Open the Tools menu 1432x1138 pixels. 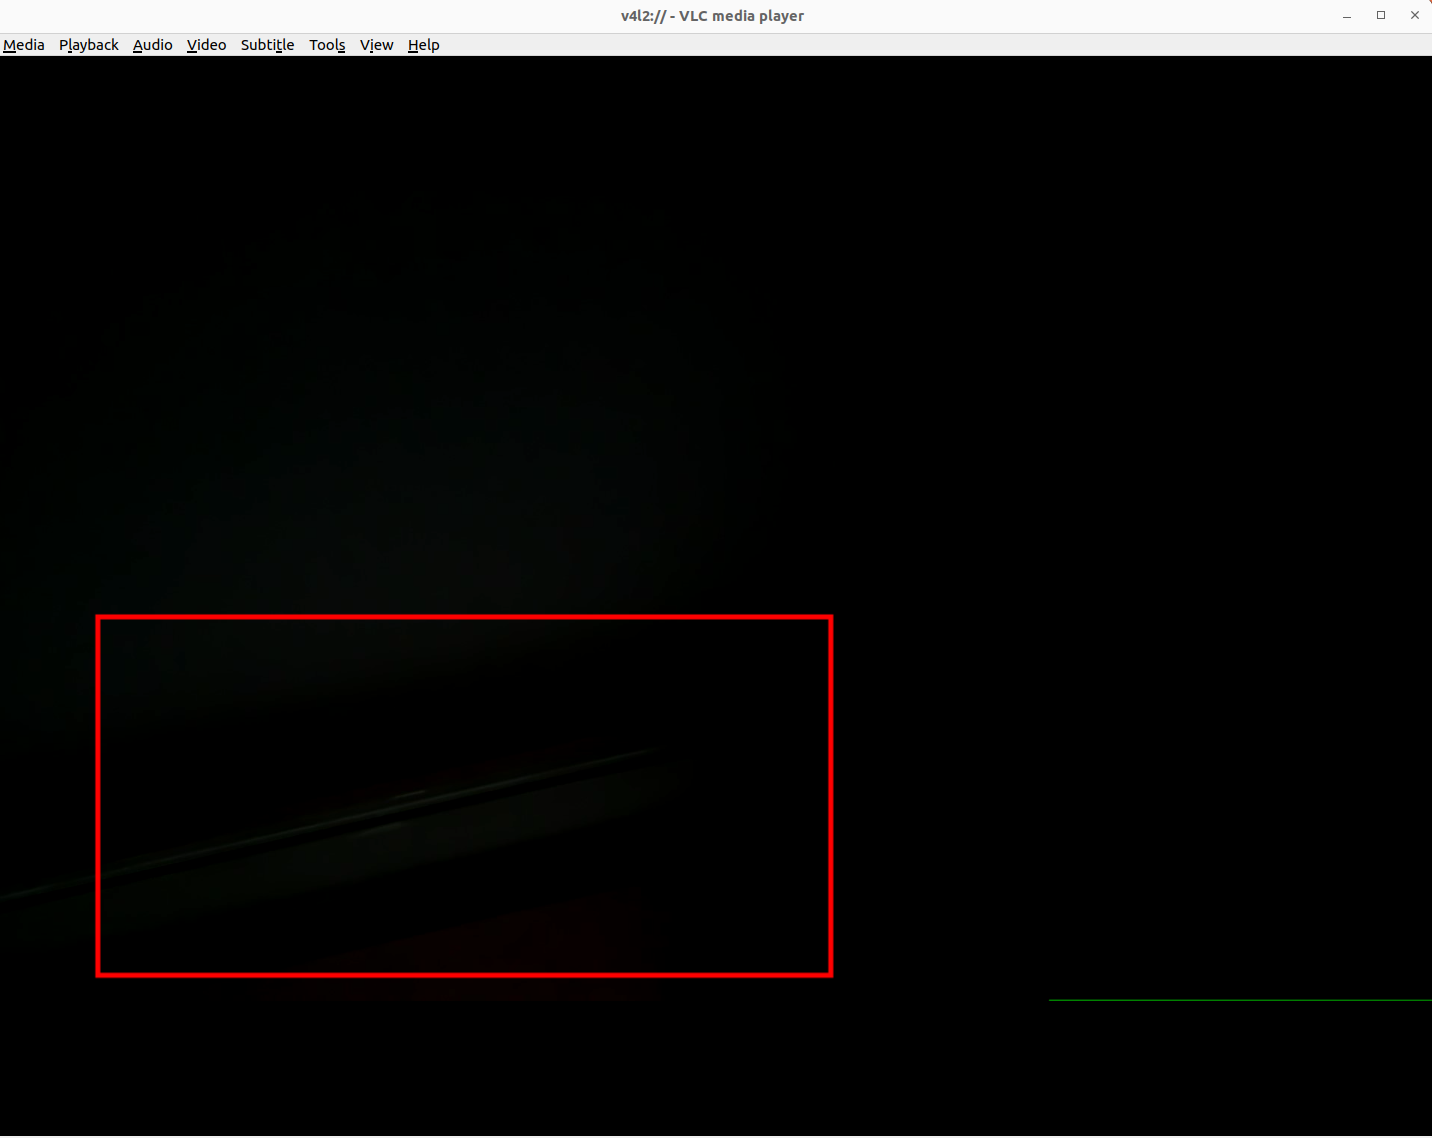click(x=327, y=45)
